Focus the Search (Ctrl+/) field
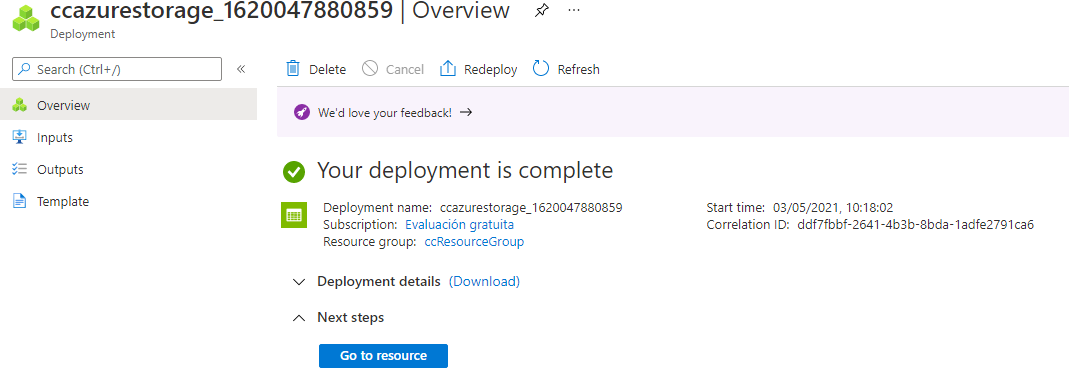This screenshot has height=376, width=1069. pyautogui.click(x=117, y=69)
